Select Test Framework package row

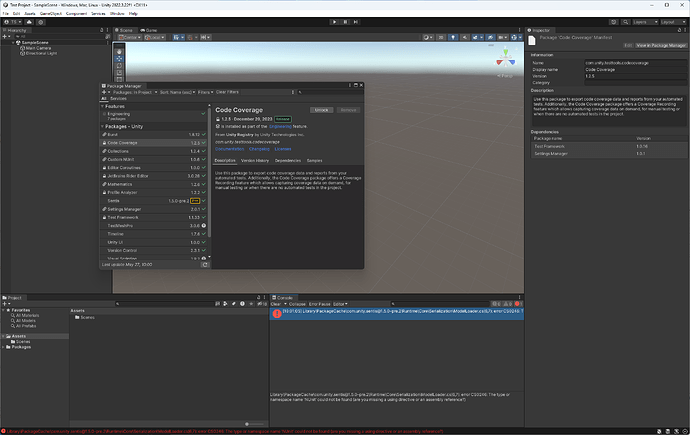tap(154, 218)
